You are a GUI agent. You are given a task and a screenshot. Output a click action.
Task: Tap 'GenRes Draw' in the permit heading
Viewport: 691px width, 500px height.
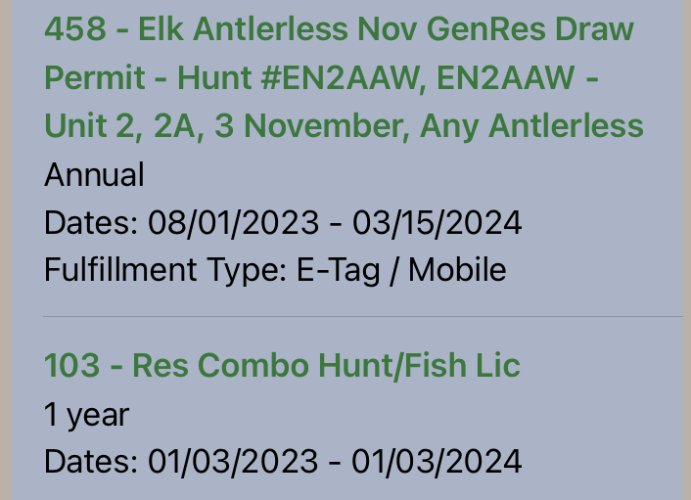[530, 29]
